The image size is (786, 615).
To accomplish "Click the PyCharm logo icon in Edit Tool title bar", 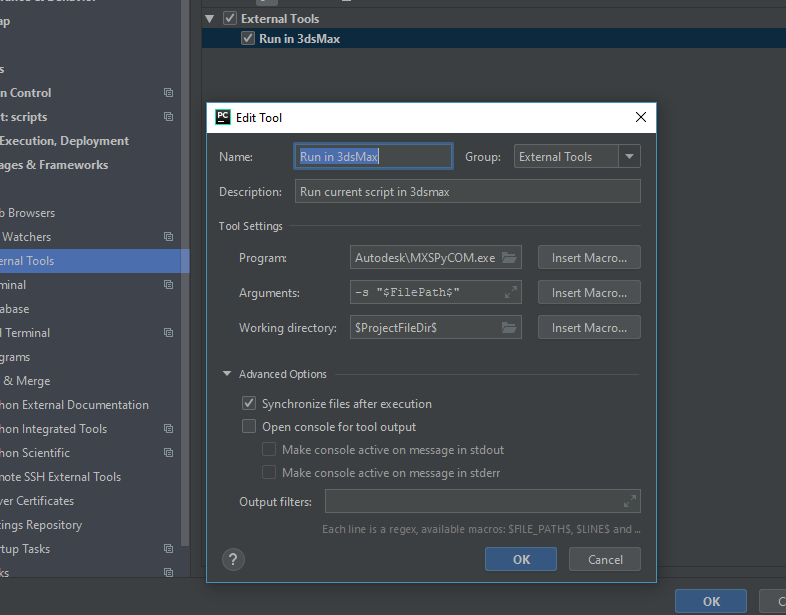I will click(x=223, y=117).
